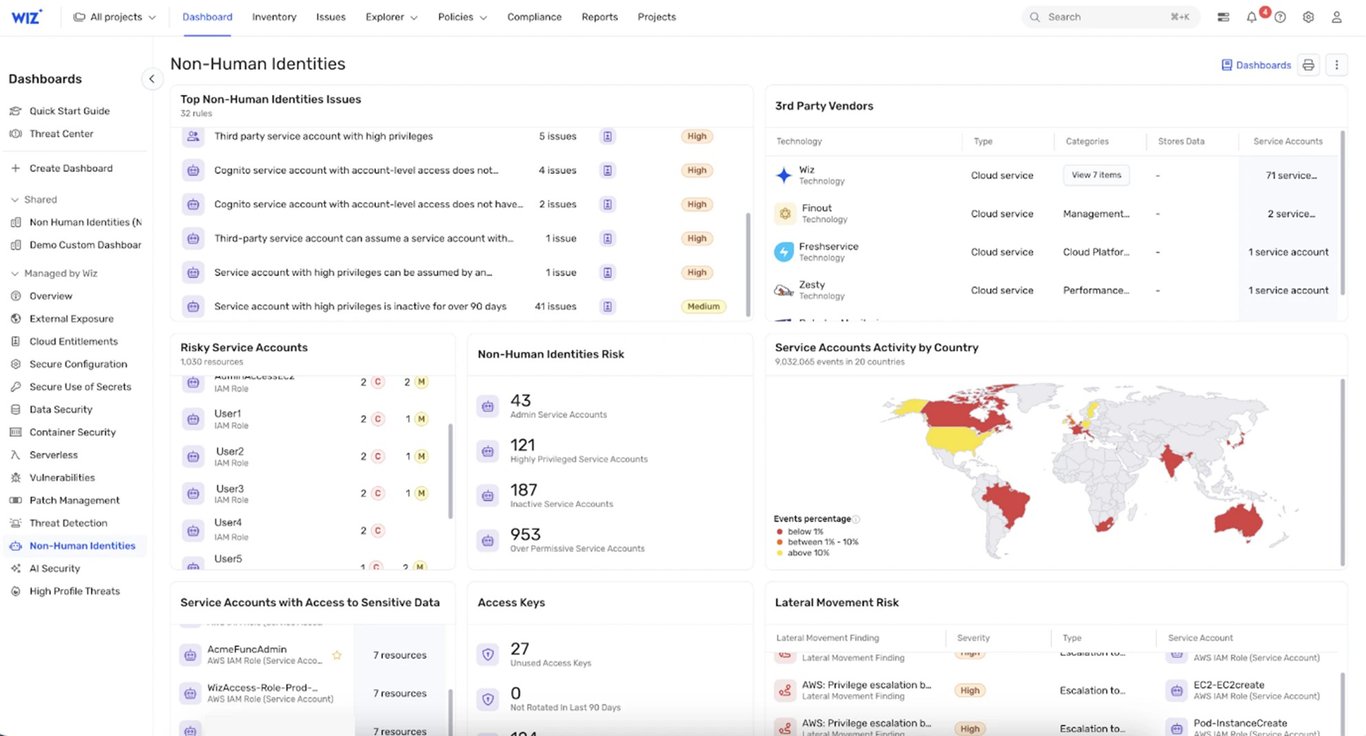Image resolution: width=1366 pixels, height=736 pixels.
Task: Open the Compliance page
Action: pos(534,16)
